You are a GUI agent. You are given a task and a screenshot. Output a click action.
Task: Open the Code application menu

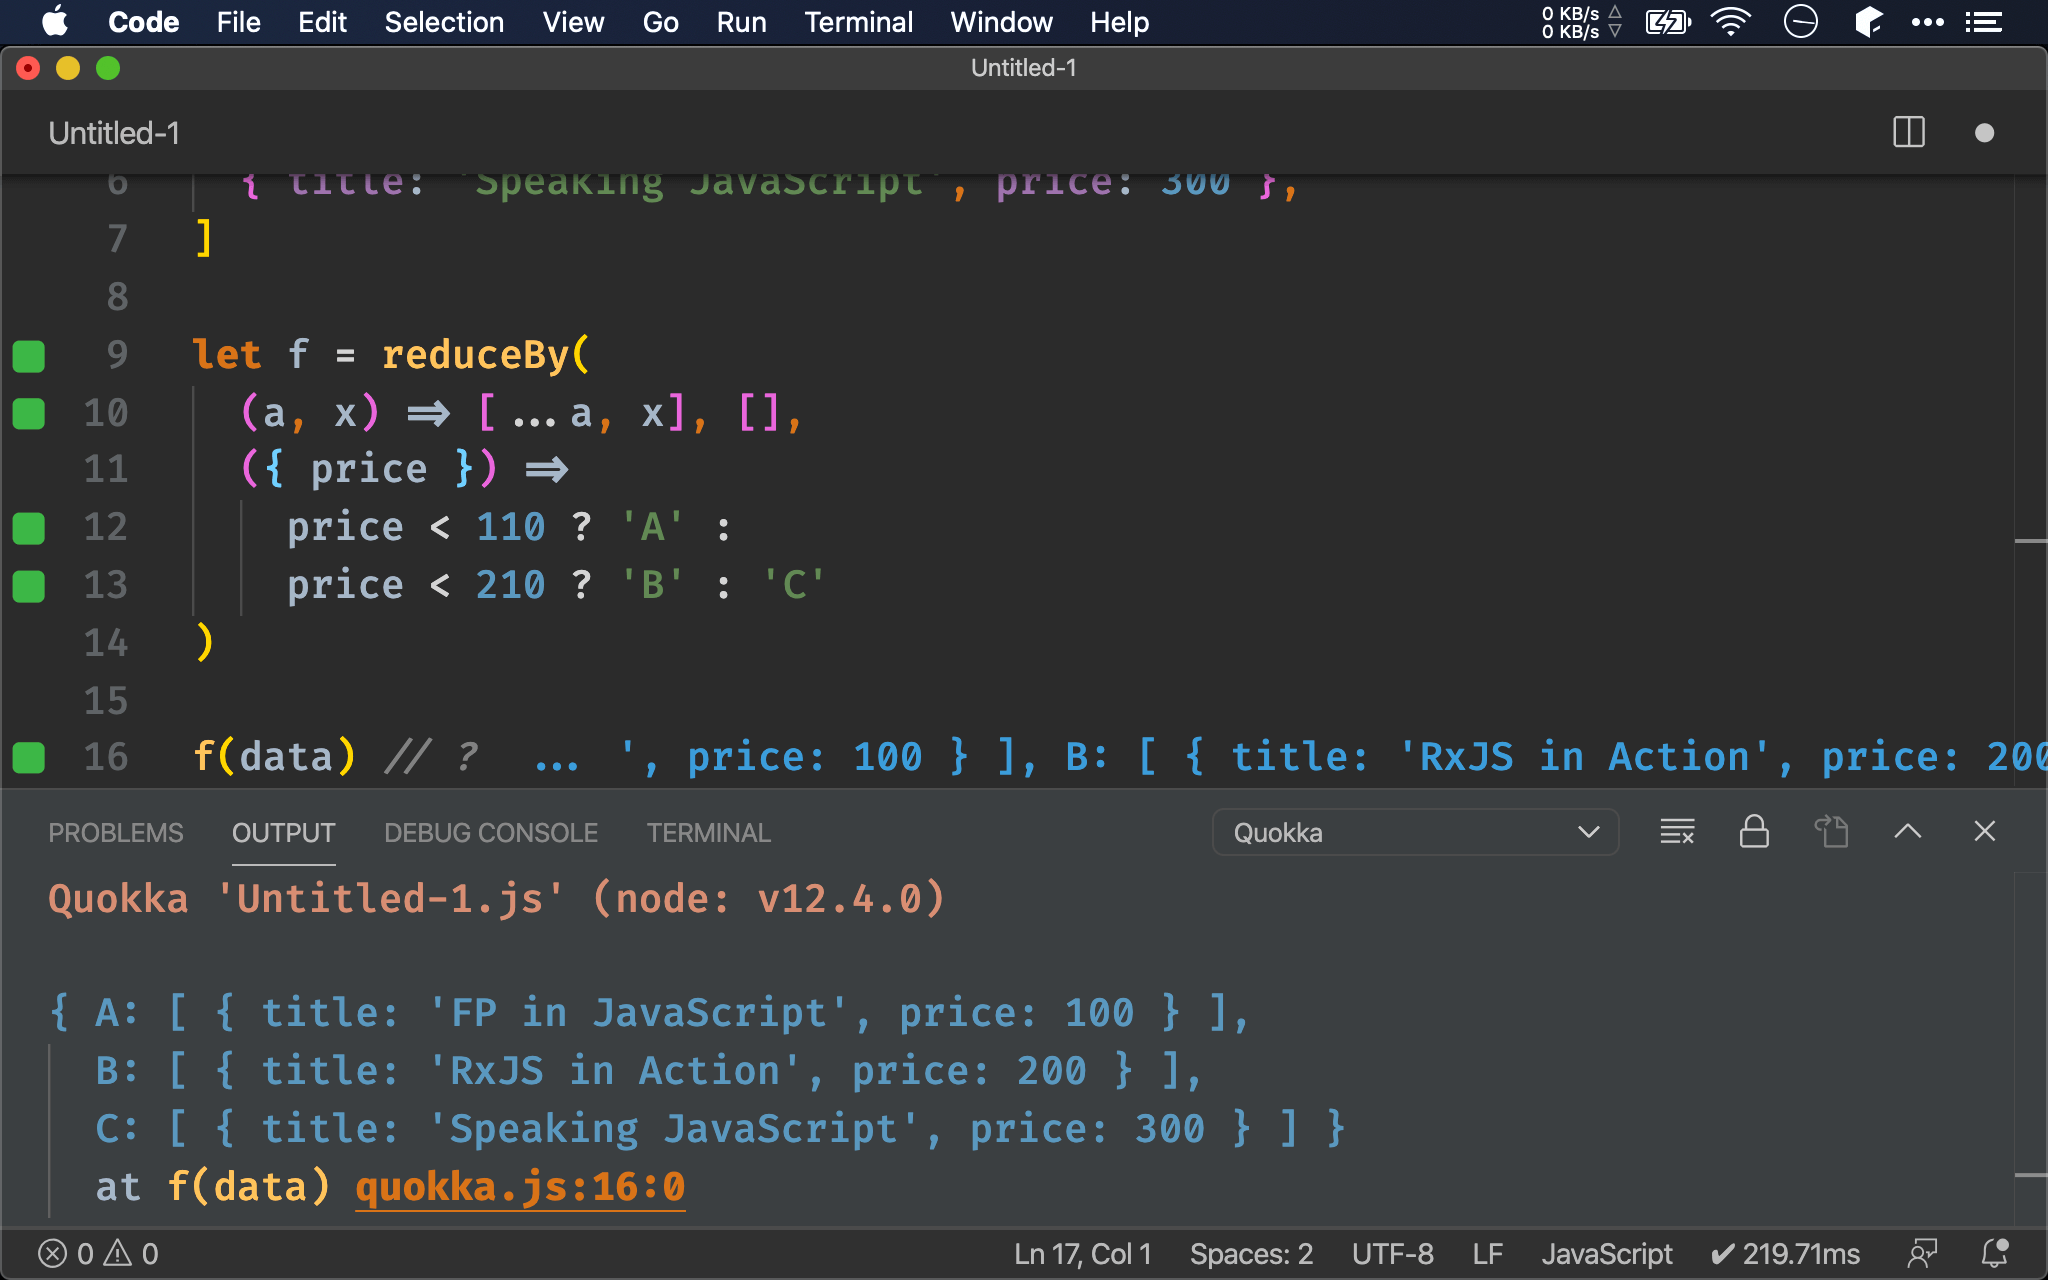143,22
